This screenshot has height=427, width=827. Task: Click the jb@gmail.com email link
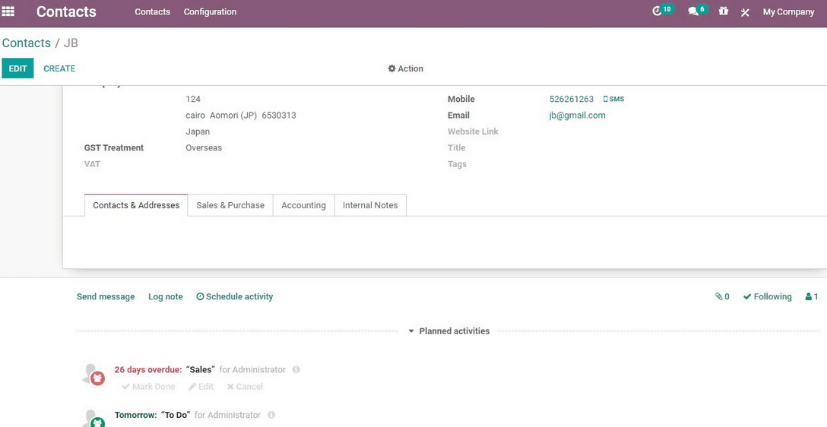577,116
